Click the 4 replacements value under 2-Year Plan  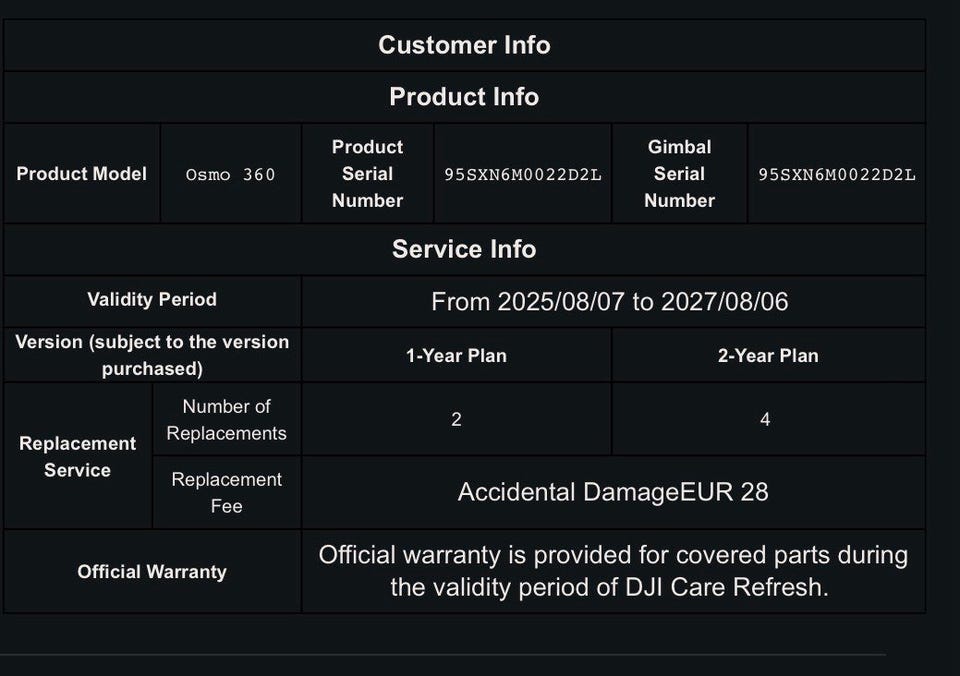tap(765, 420)
